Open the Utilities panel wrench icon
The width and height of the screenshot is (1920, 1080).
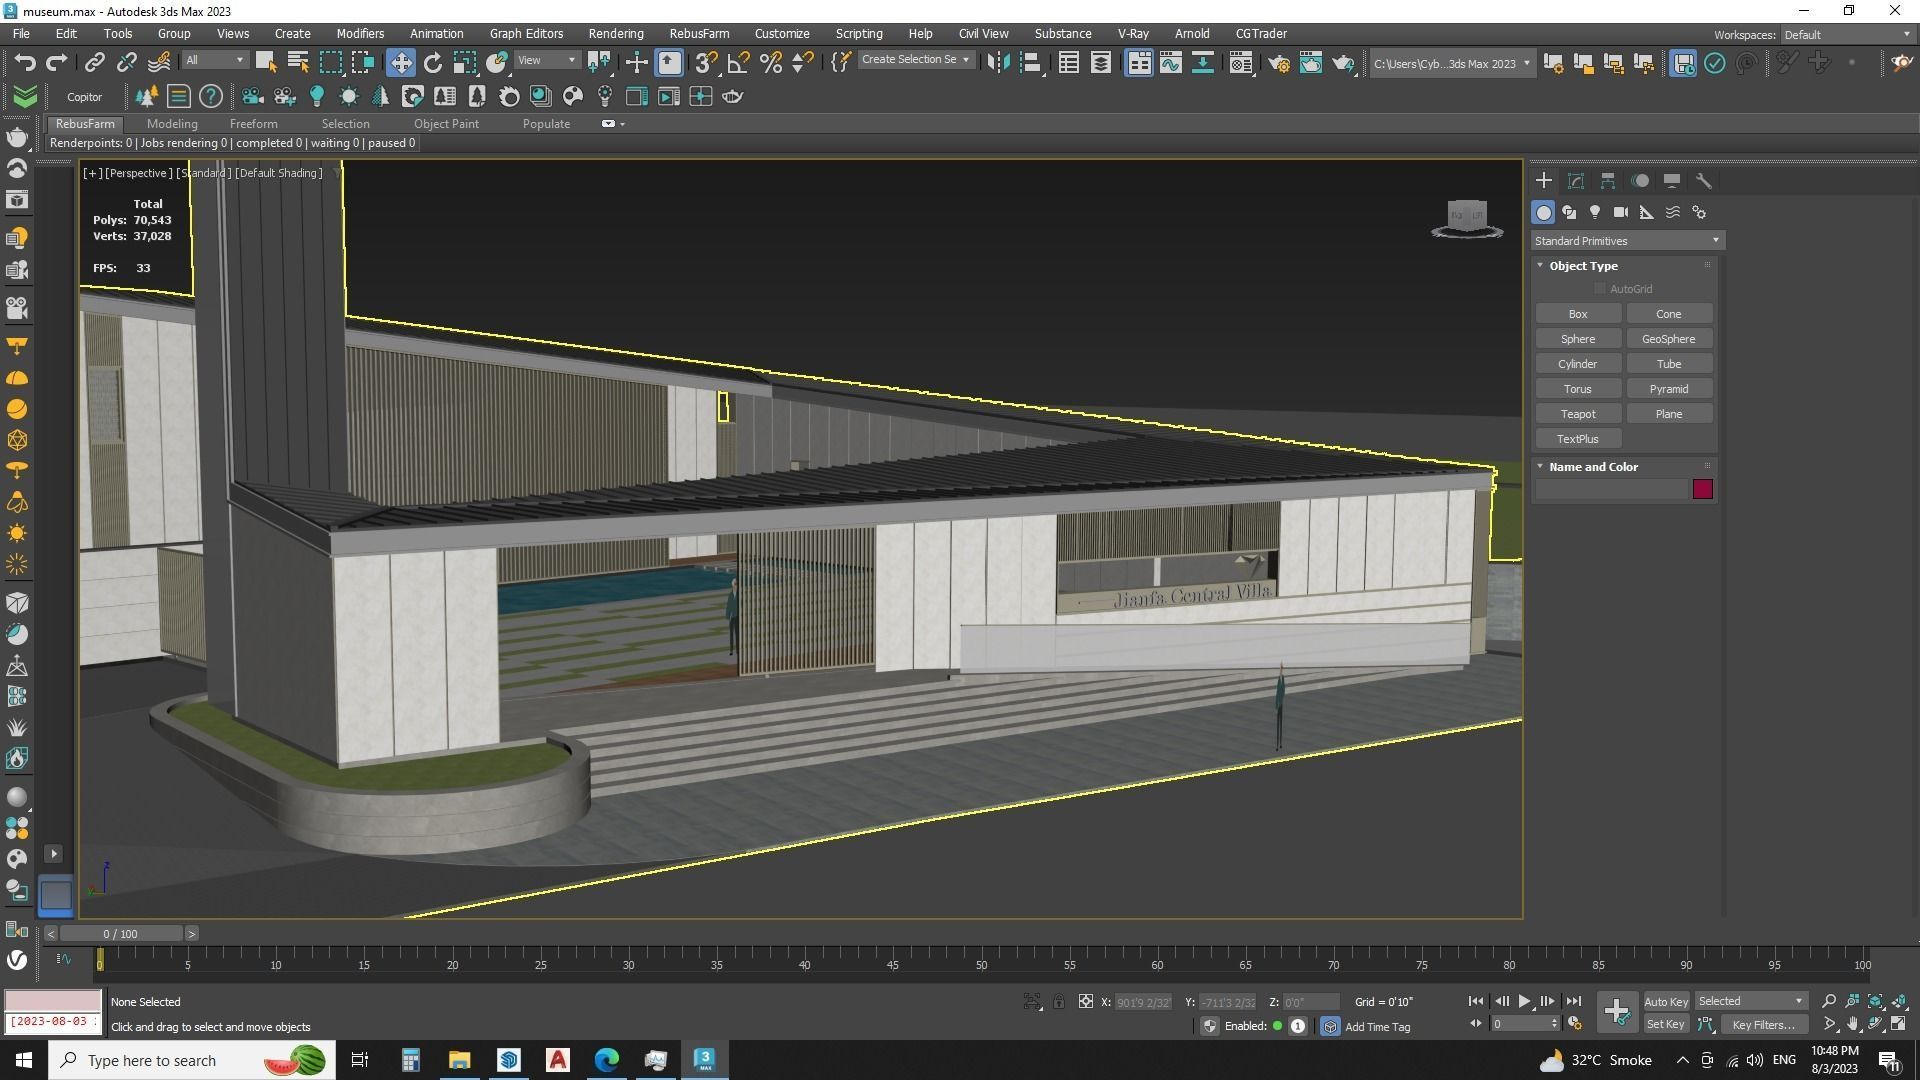pos(1704,181)
